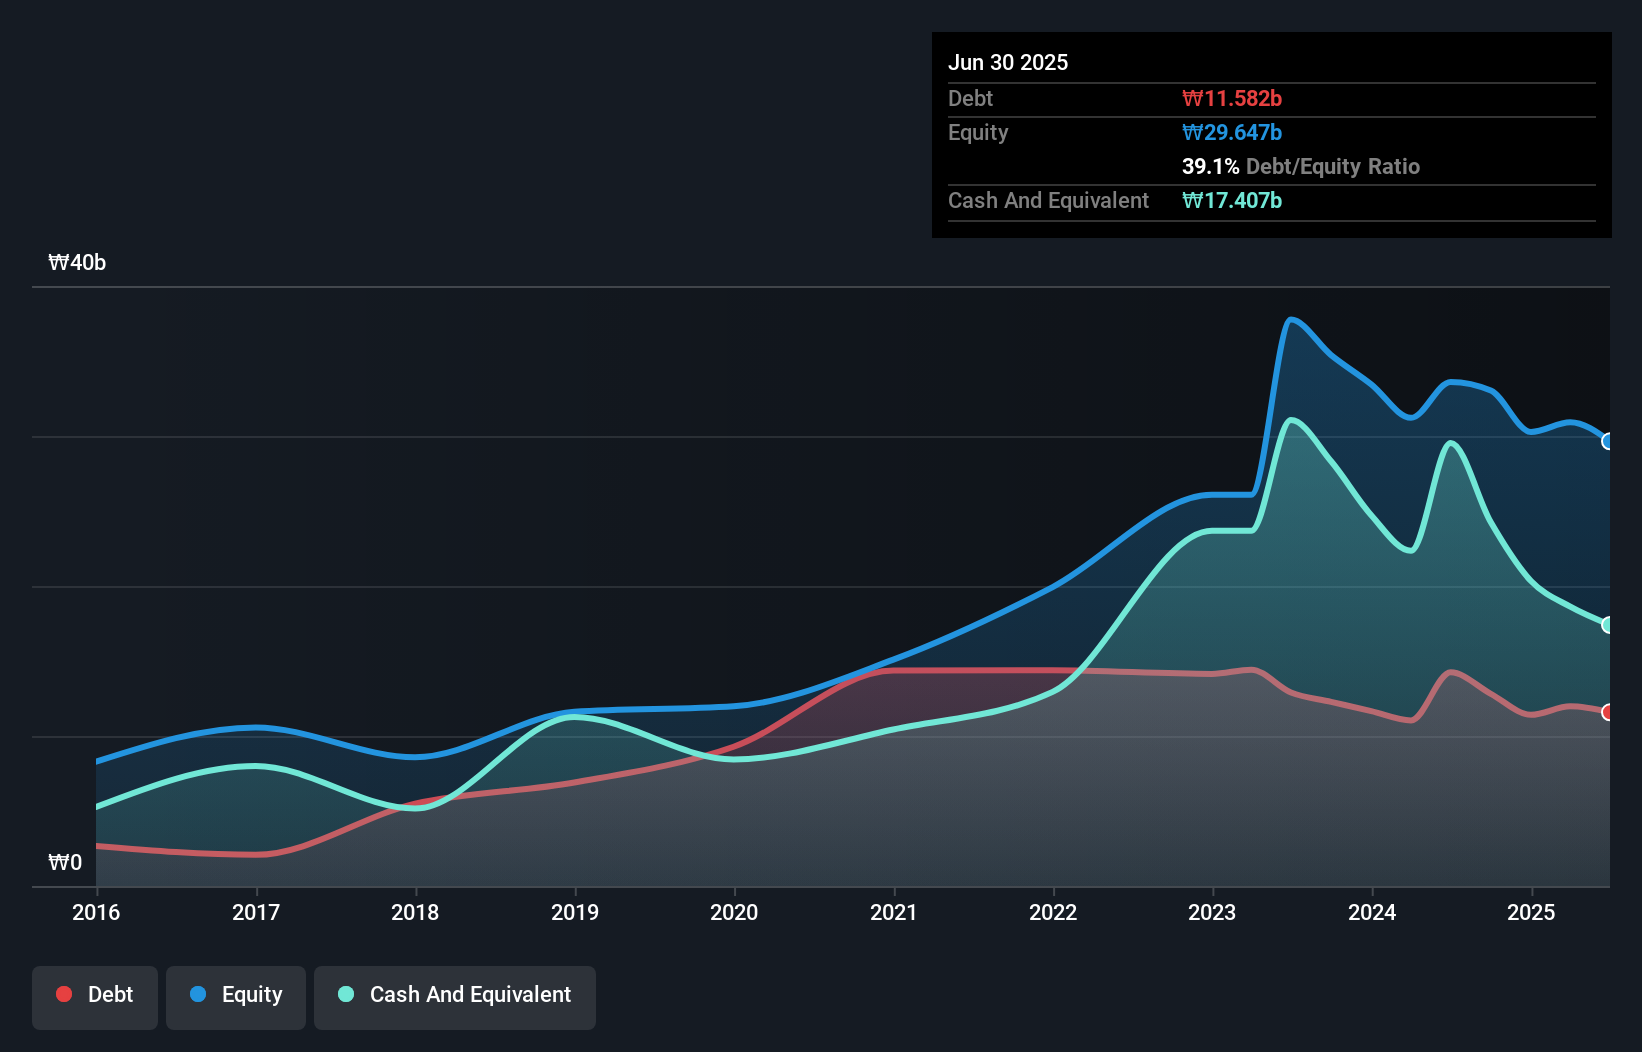
Task: Select the blue Equity endpoint marker on chart
Action: coord(1608,441)
